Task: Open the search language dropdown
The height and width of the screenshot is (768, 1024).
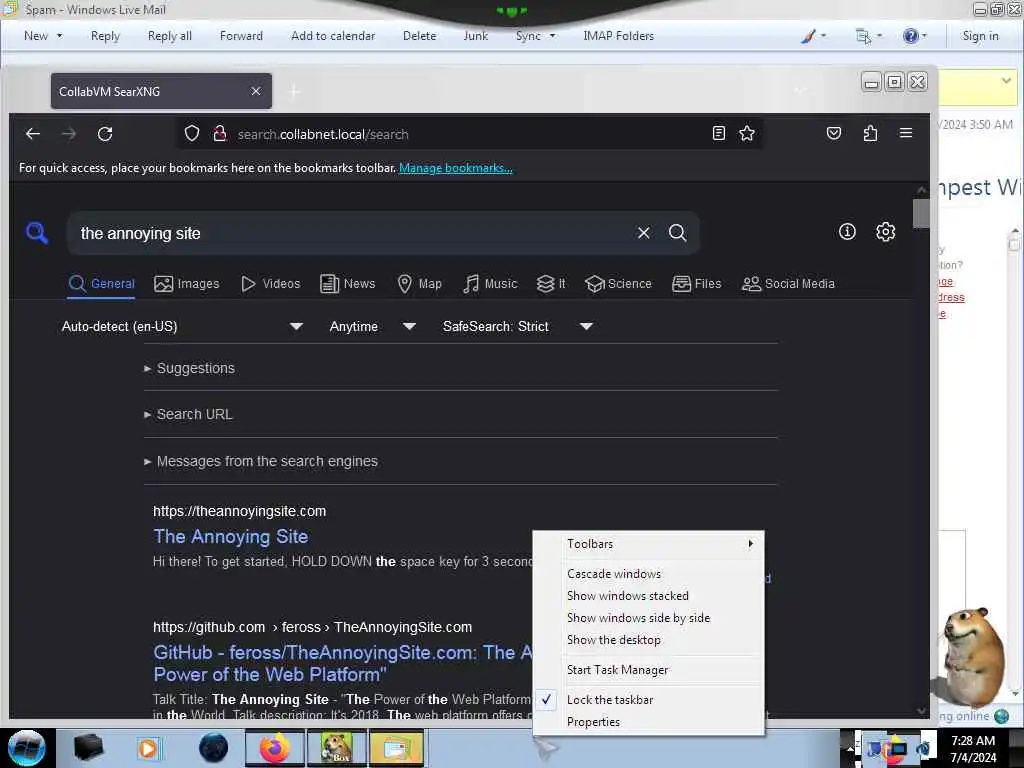Action: (x=182, y=326)
